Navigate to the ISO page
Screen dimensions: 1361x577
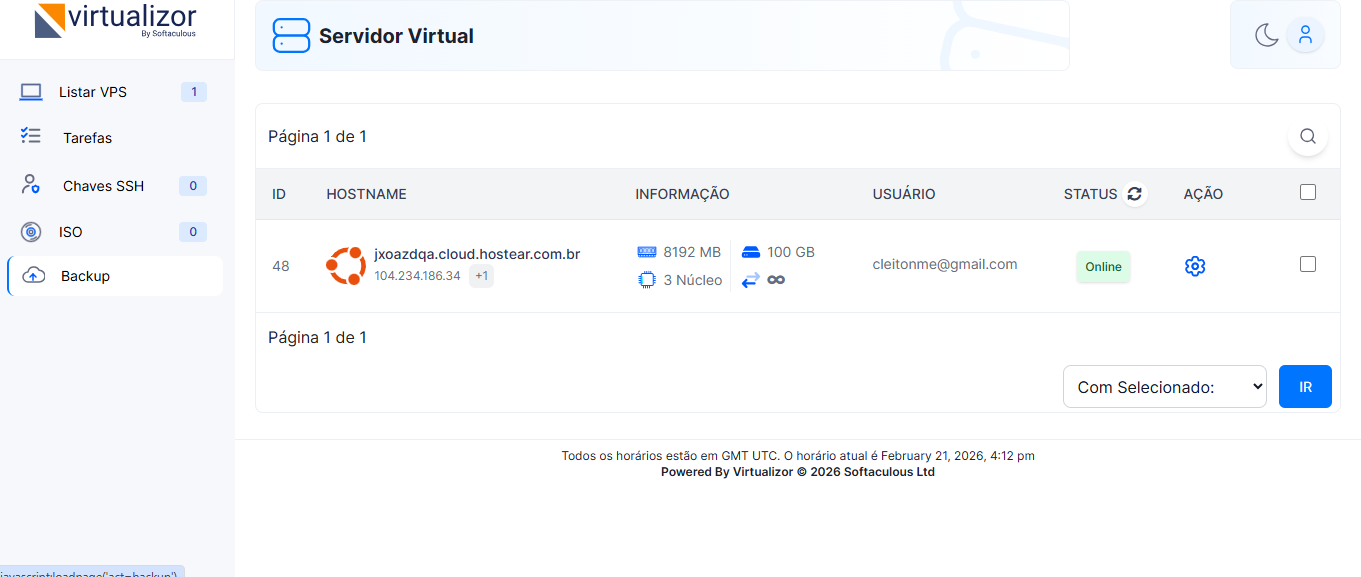click(71, 232)
